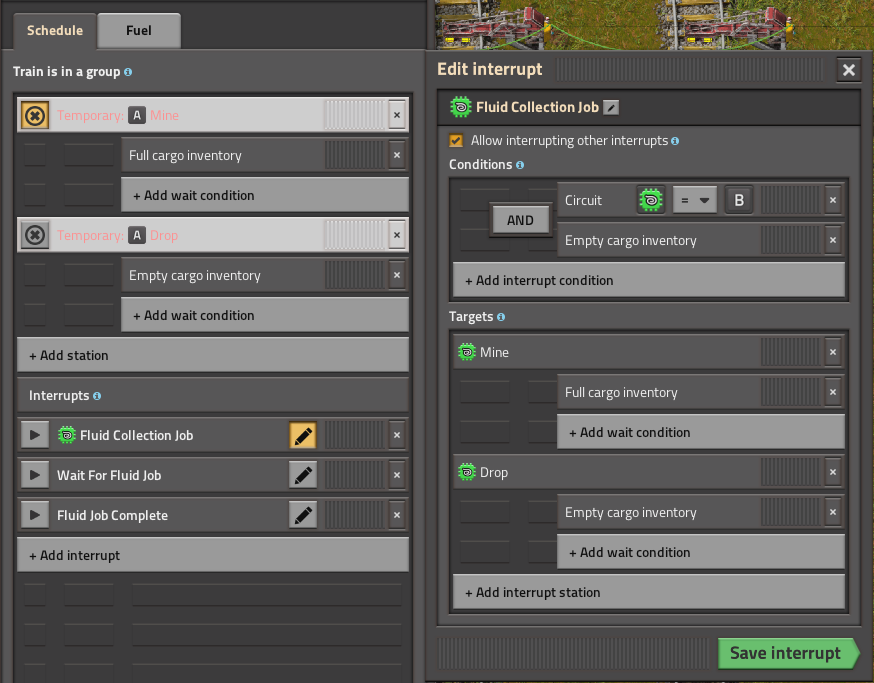
Task: Grab the drag handle of Fluid Job Complete
Action: (355, 515)
